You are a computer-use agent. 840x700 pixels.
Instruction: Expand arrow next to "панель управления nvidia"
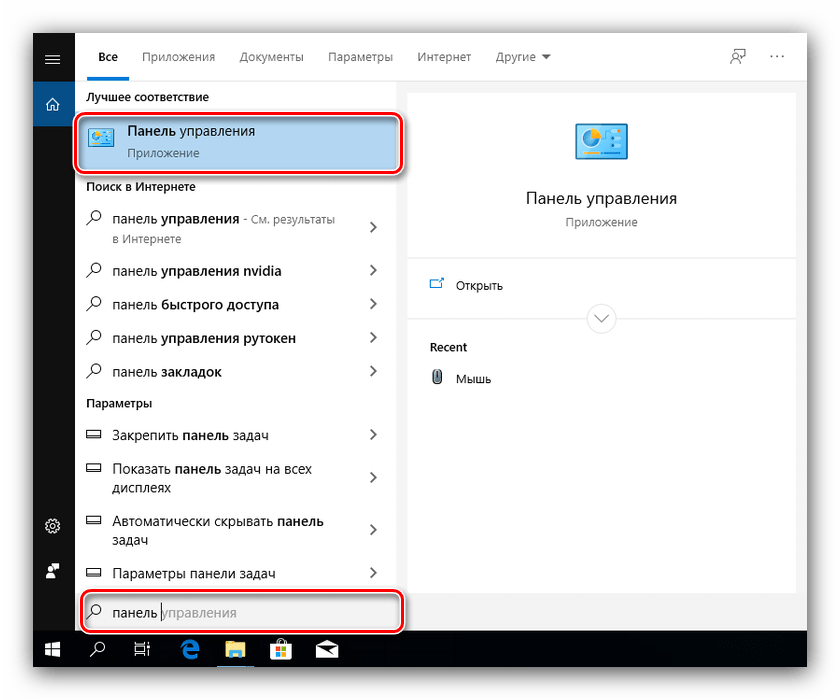click(x=373, y=271)
